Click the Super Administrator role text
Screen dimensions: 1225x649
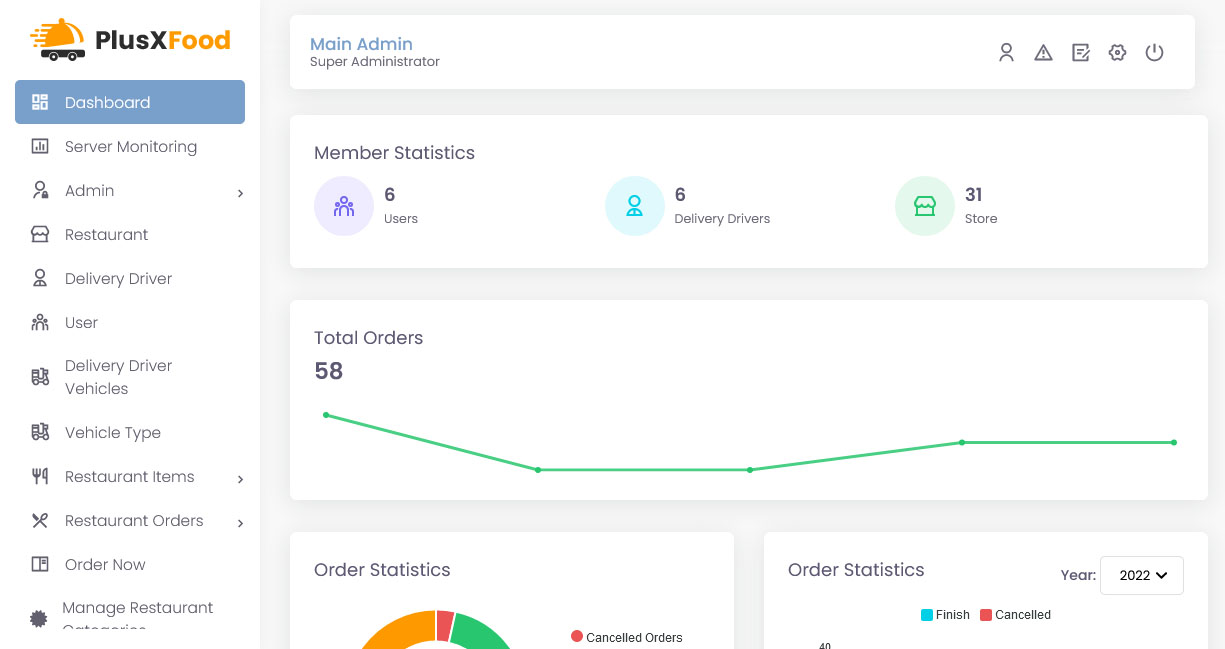tap(375, 62)
